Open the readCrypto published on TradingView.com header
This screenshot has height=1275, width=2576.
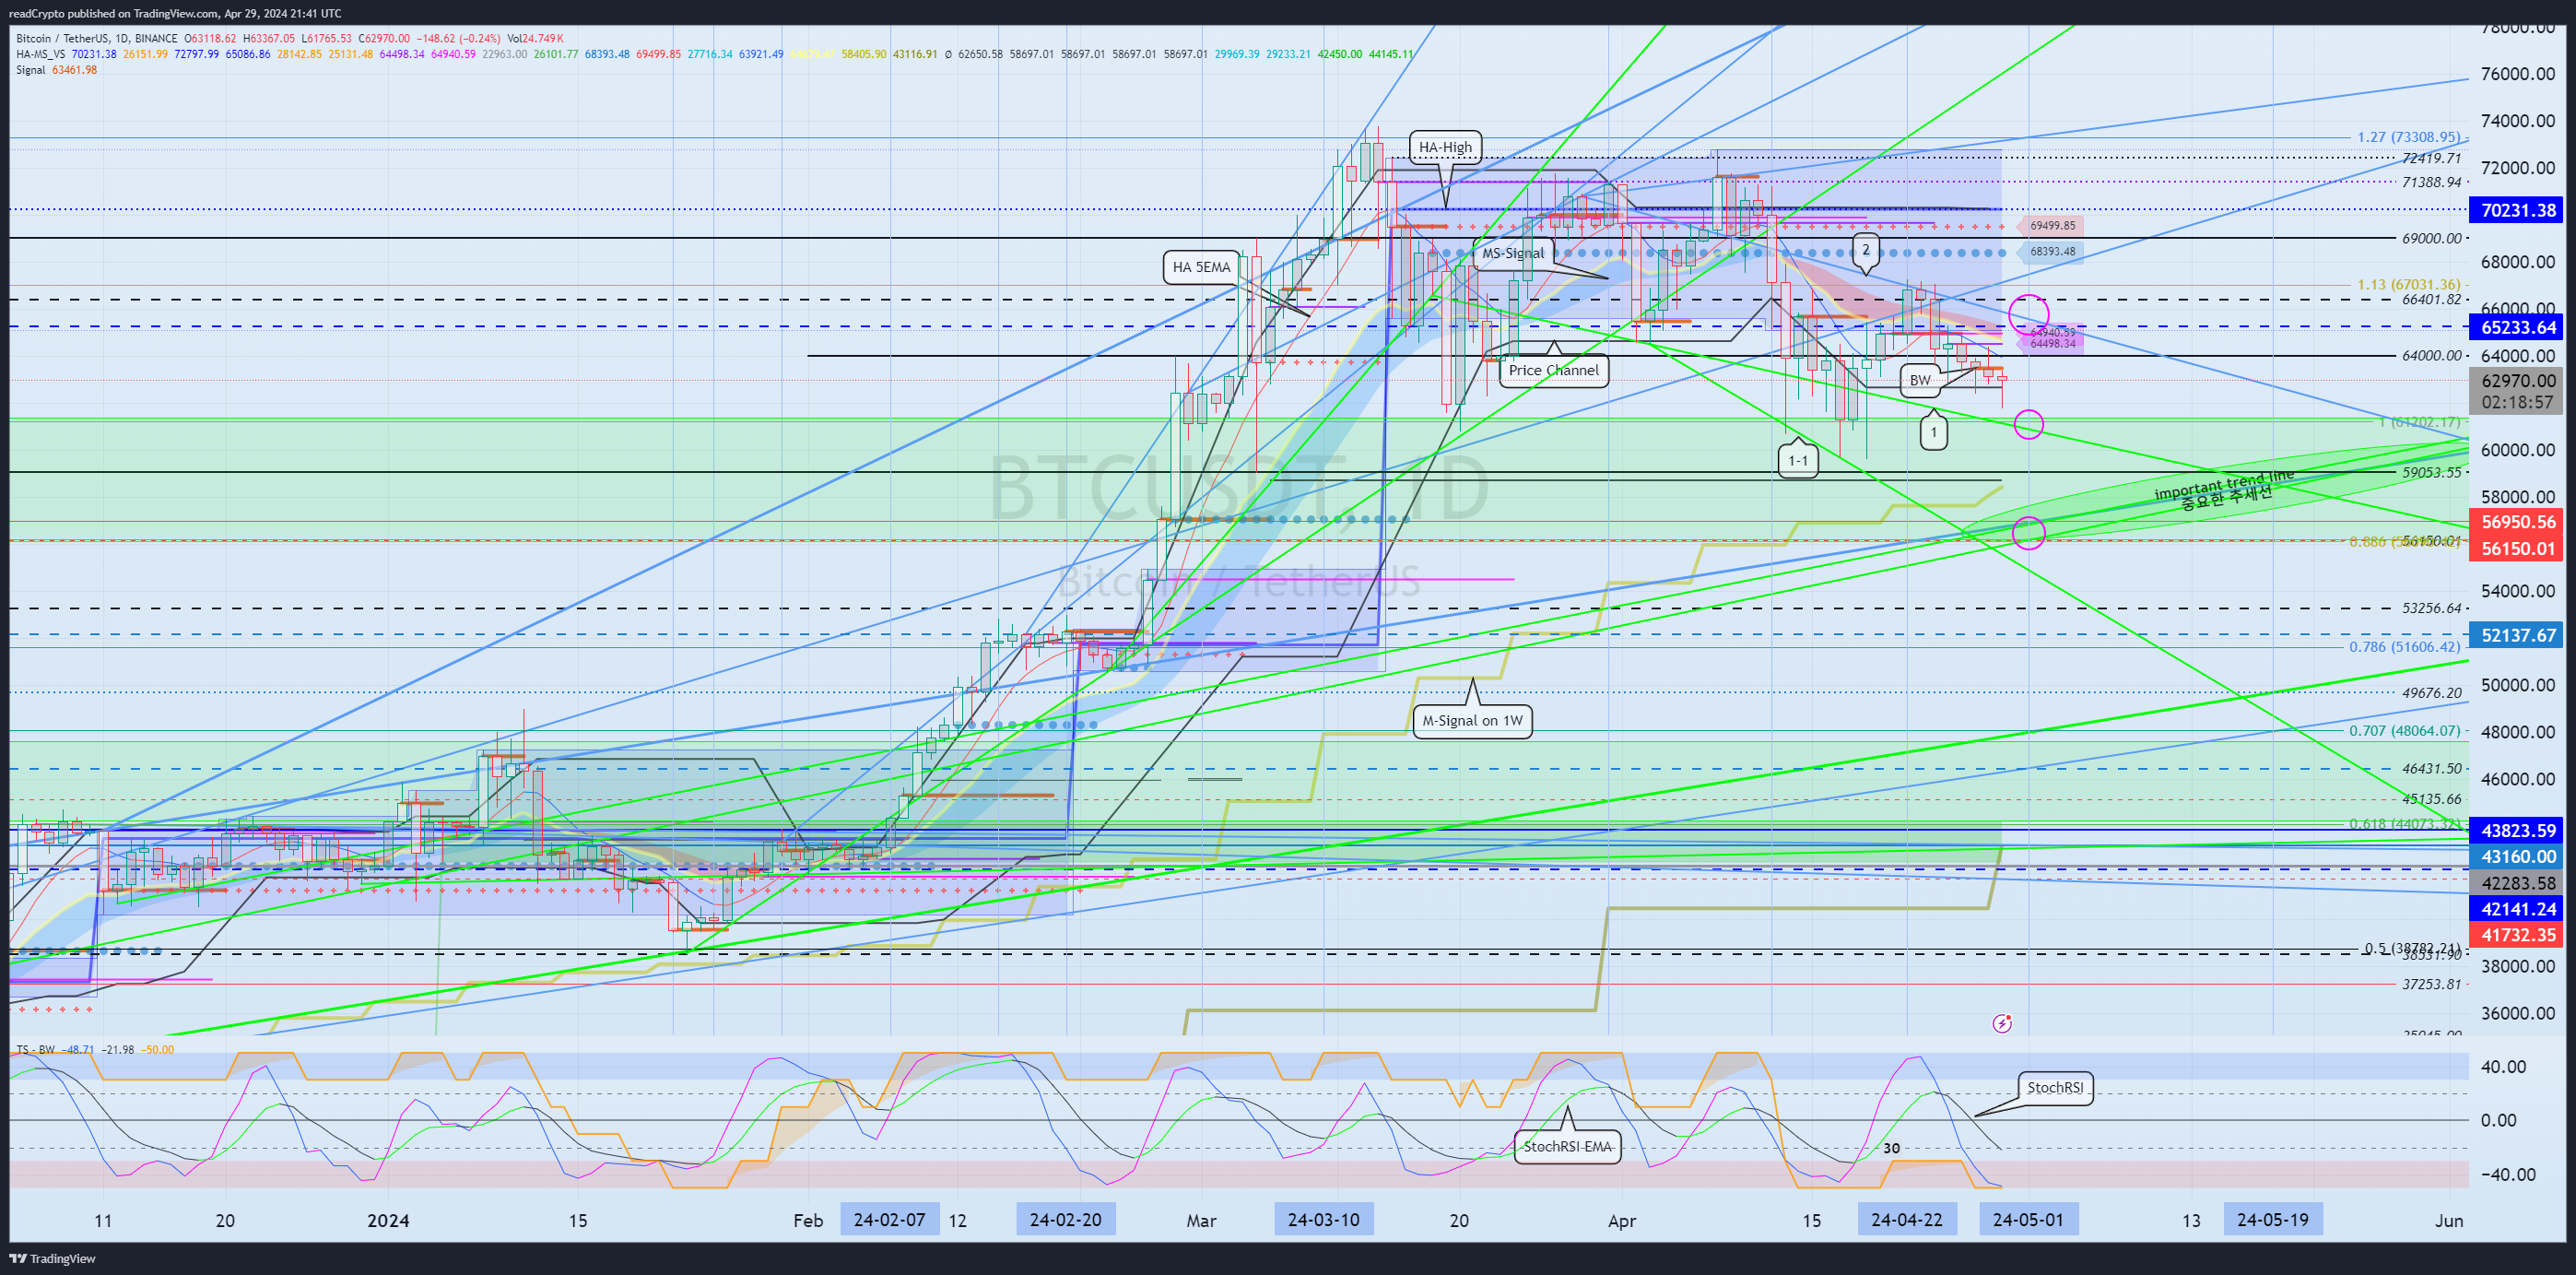175,13
